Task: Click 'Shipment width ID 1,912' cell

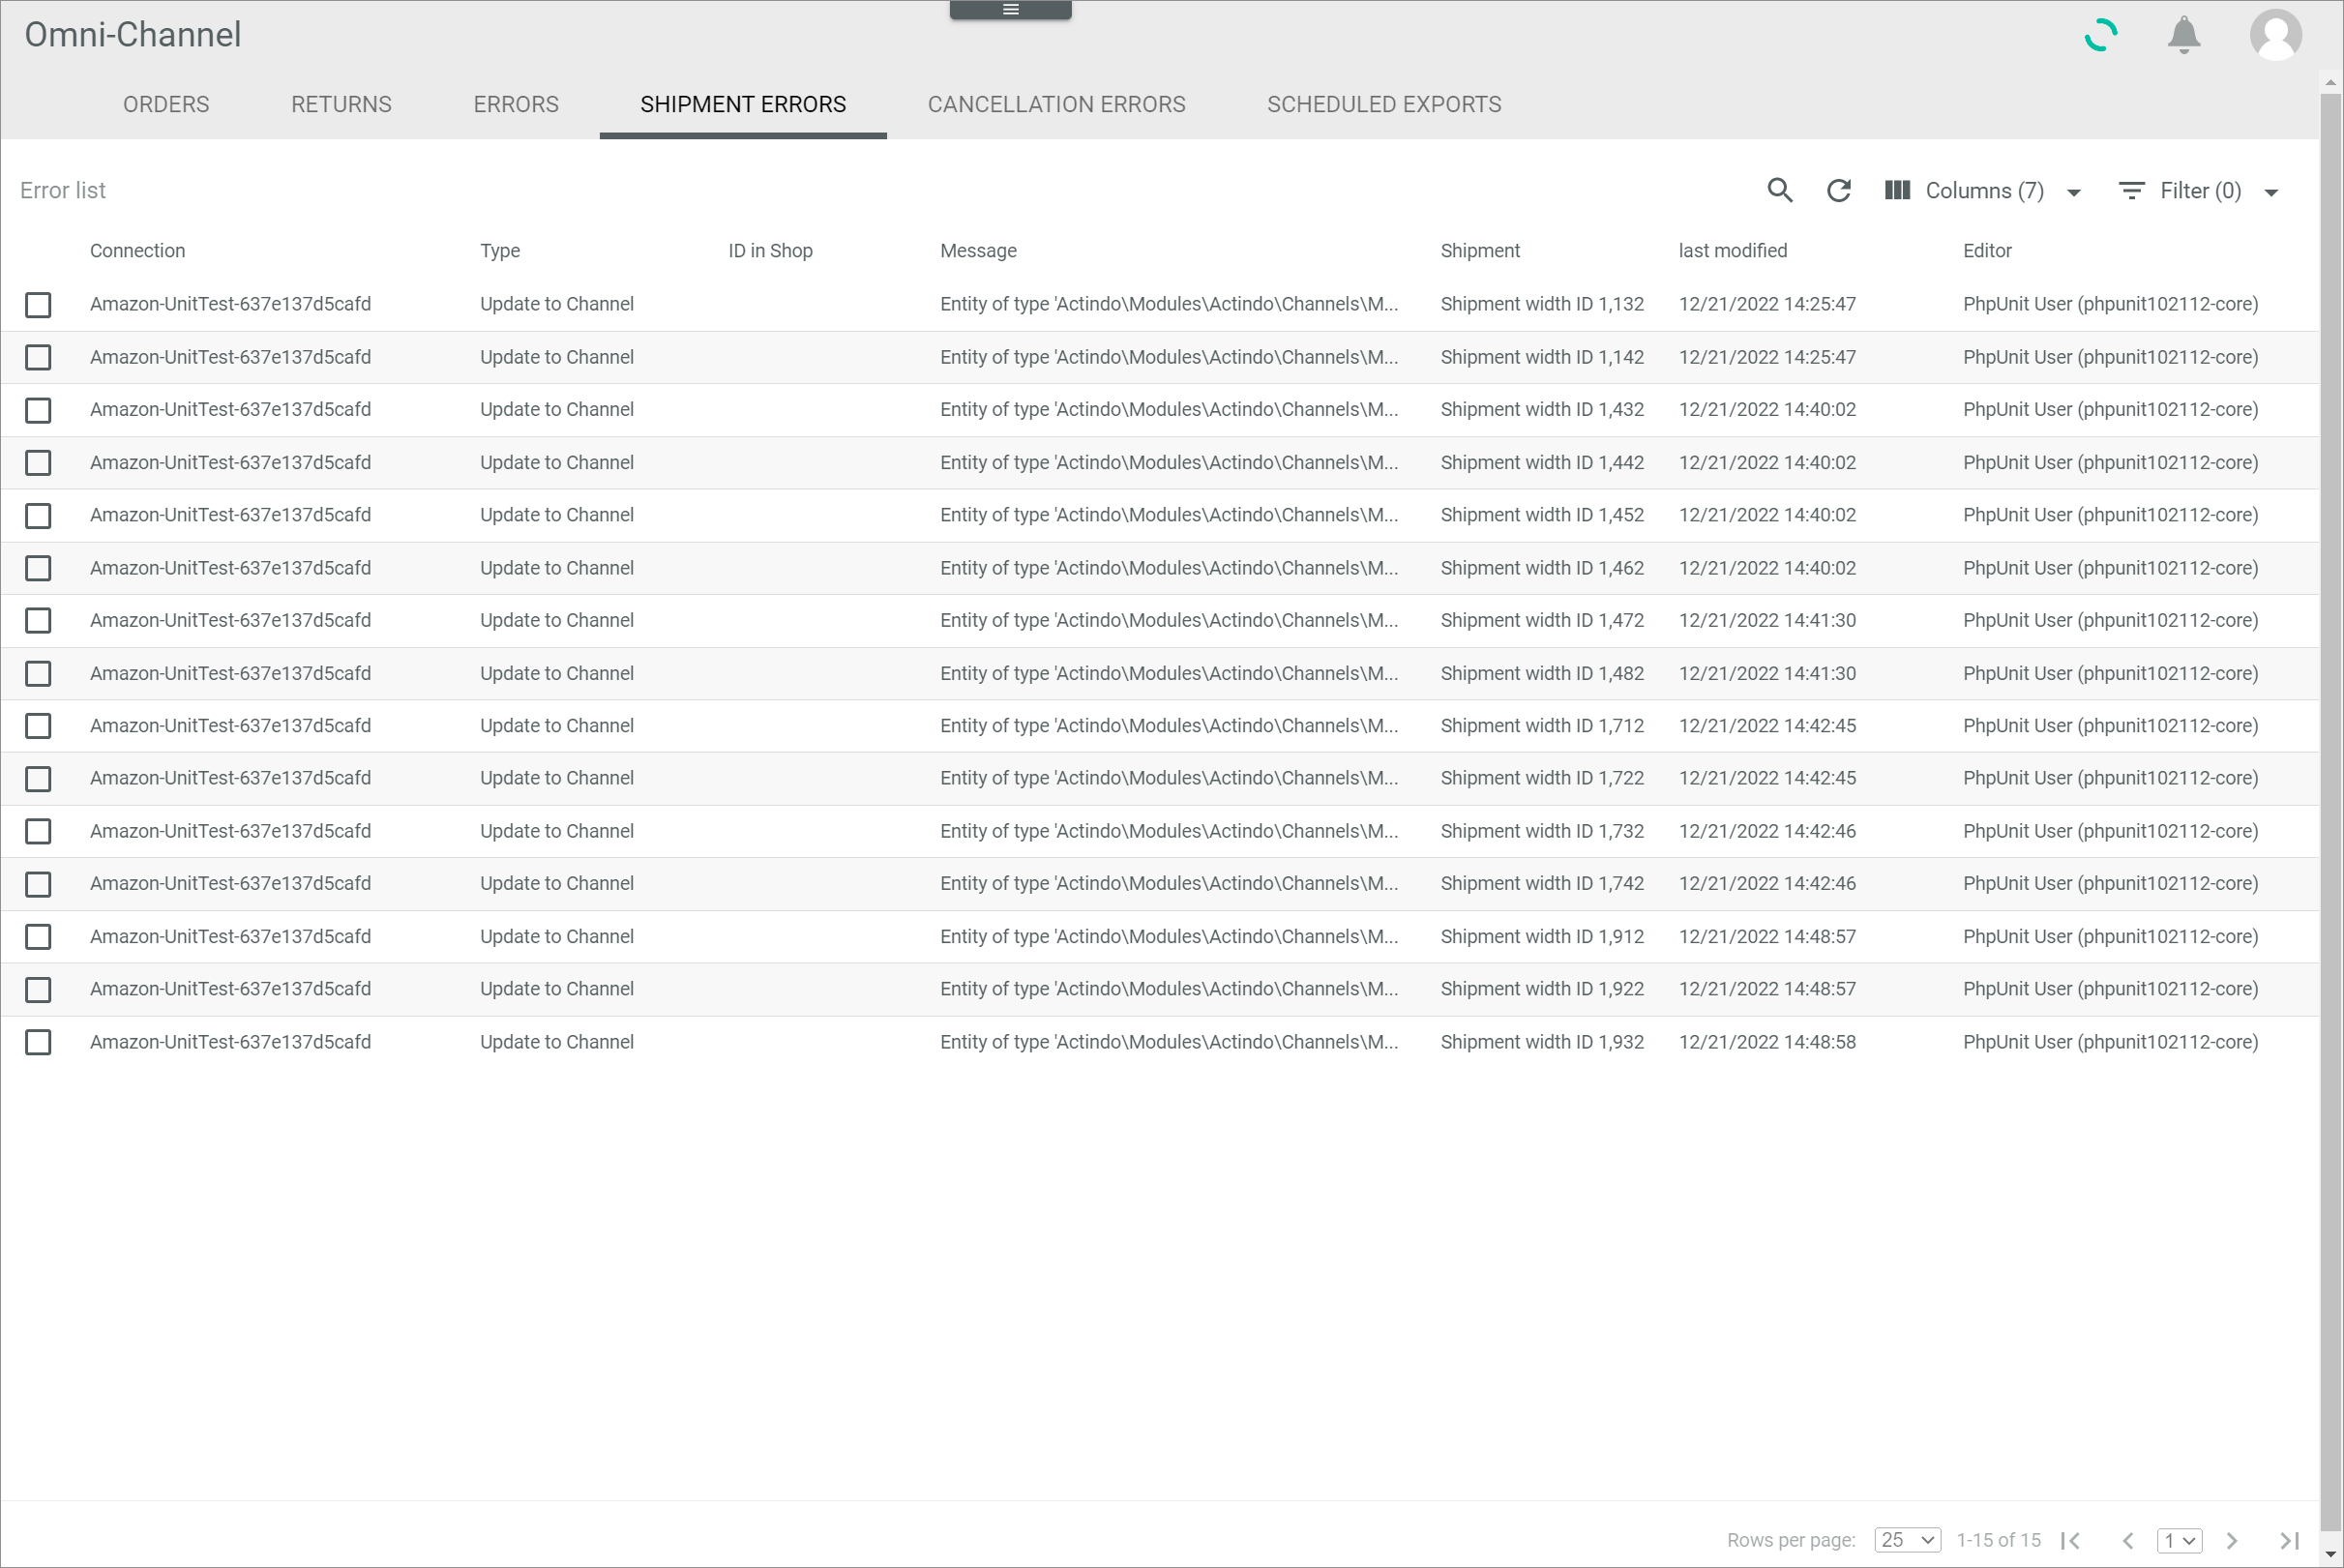Action: (x=1541, y=937)
